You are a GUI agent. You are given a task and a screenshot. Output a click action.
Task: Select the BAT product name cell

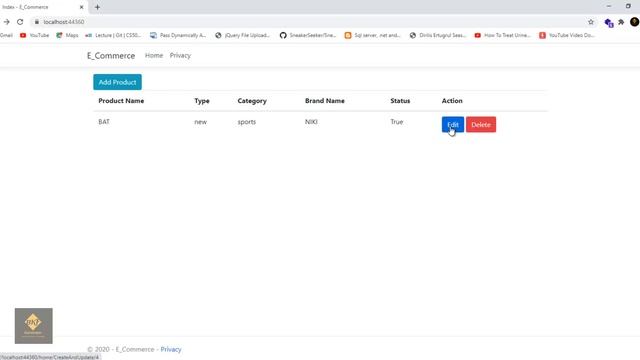pos(104,122)
